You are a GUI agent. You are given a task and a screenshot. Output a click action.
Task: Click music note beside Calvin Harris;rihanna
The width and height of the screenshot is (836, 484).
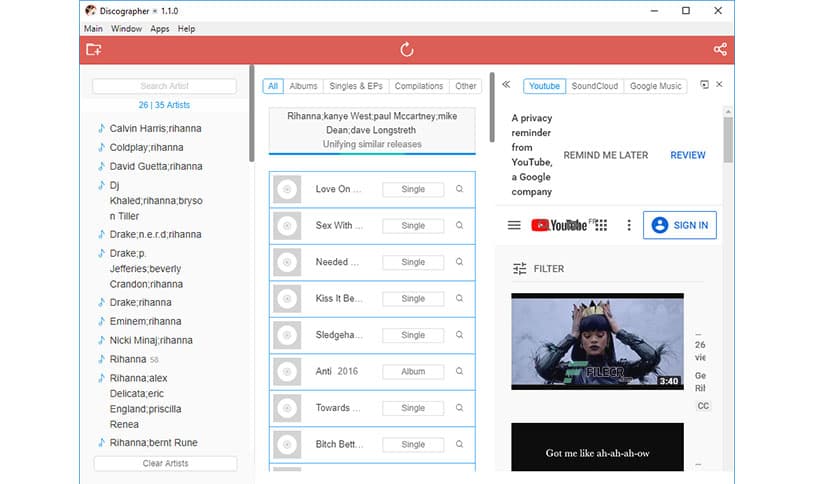point(100,129)
